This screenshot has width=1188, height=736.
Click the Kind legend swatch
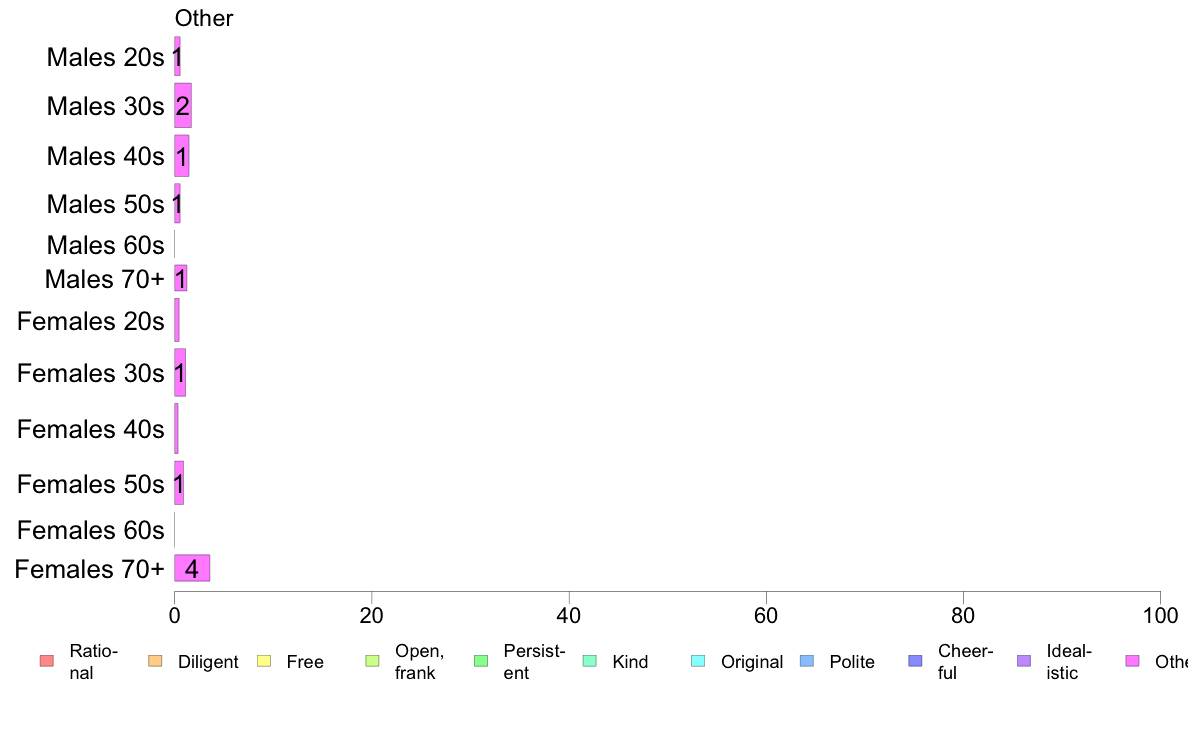coord(589,661)
